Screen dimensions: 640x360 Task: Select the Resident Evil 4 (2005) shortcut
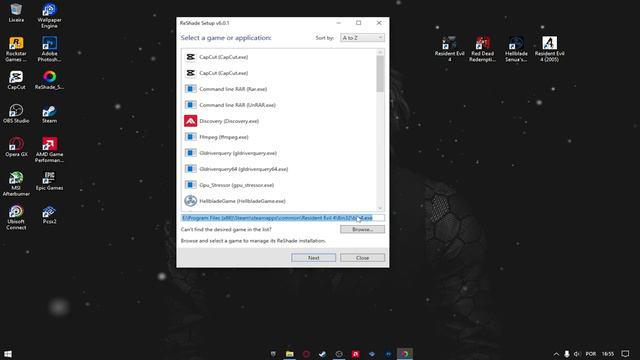pos(549,49)
